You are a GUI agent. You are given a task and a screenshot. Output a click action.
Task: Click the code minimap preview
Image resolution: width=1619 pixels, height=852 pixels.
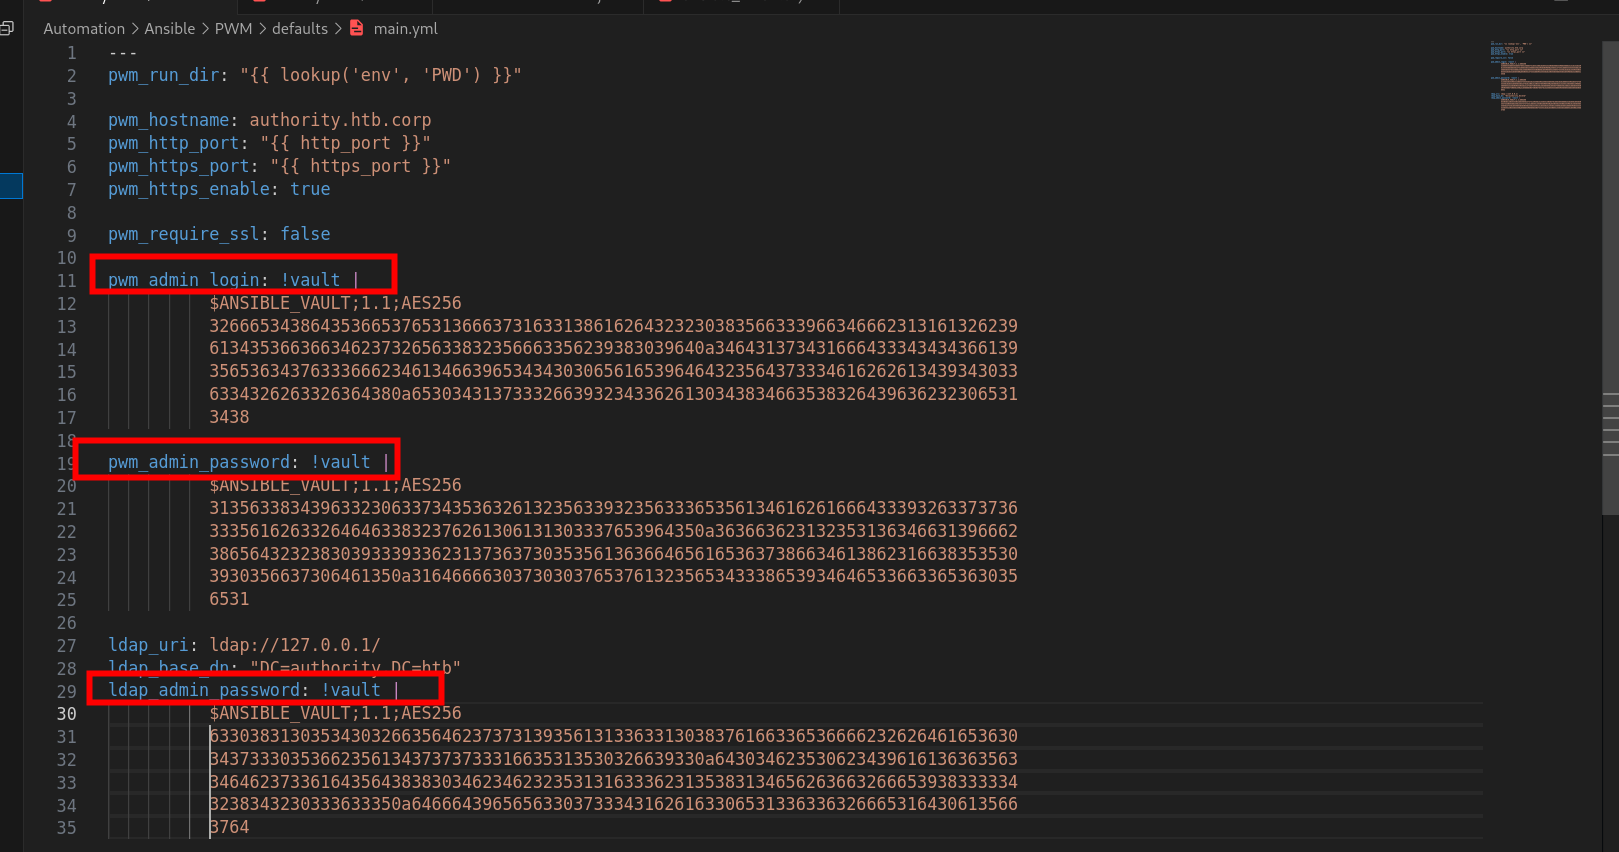coord(1535,76)
